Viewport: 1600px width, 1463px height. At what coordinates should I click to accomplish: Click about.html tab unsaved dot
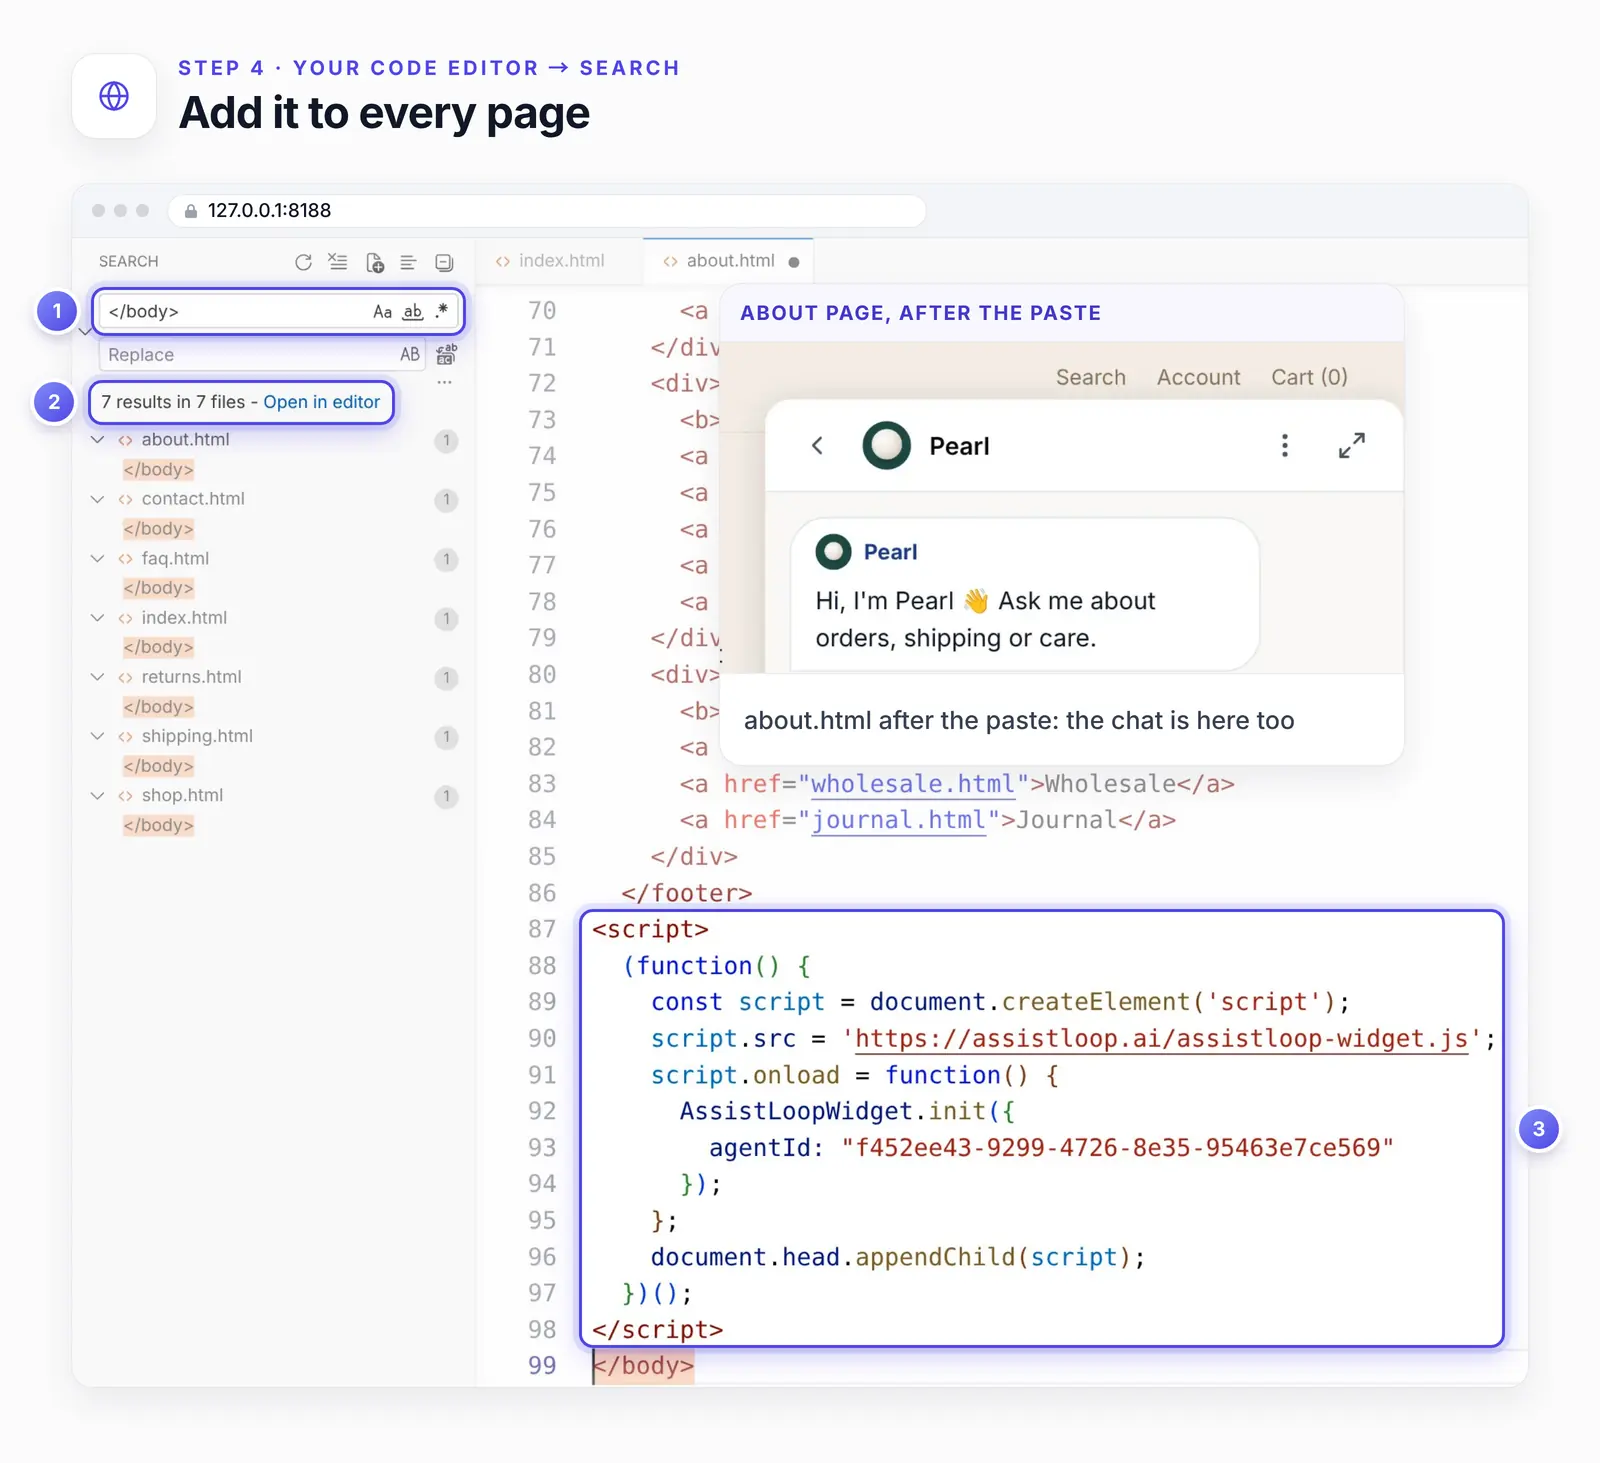point(794,262)
